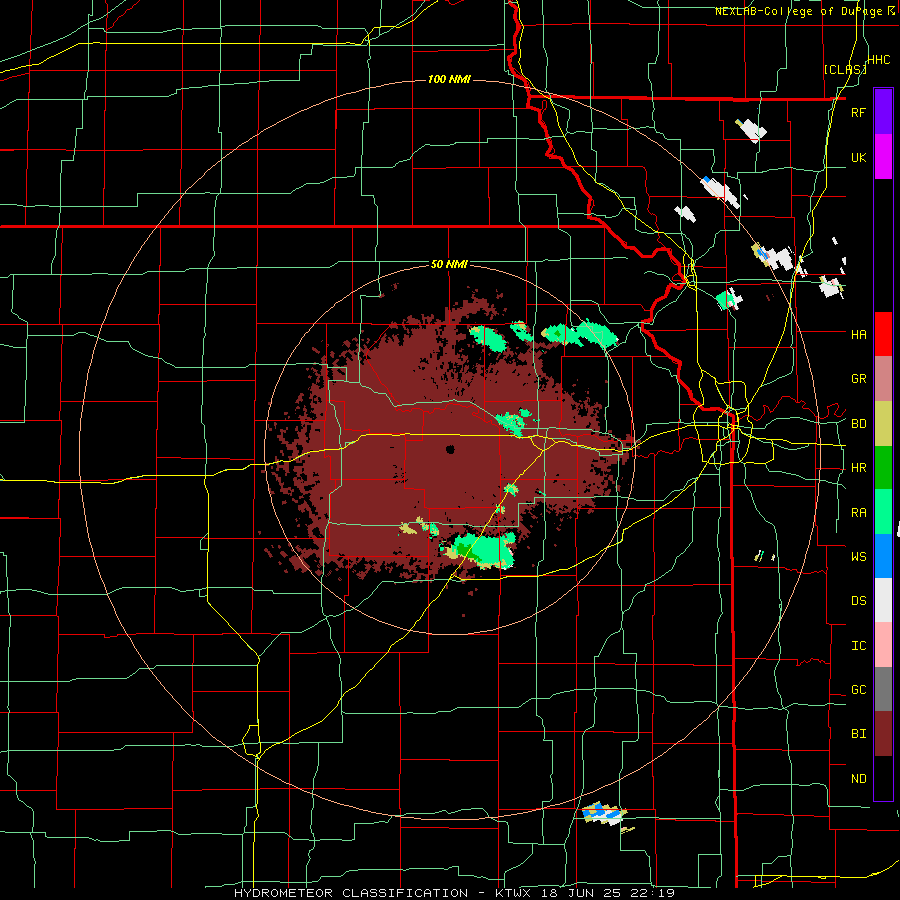900x900 pixels.
Task: Click the BD legend label
Action: click(x=858, y=424)
